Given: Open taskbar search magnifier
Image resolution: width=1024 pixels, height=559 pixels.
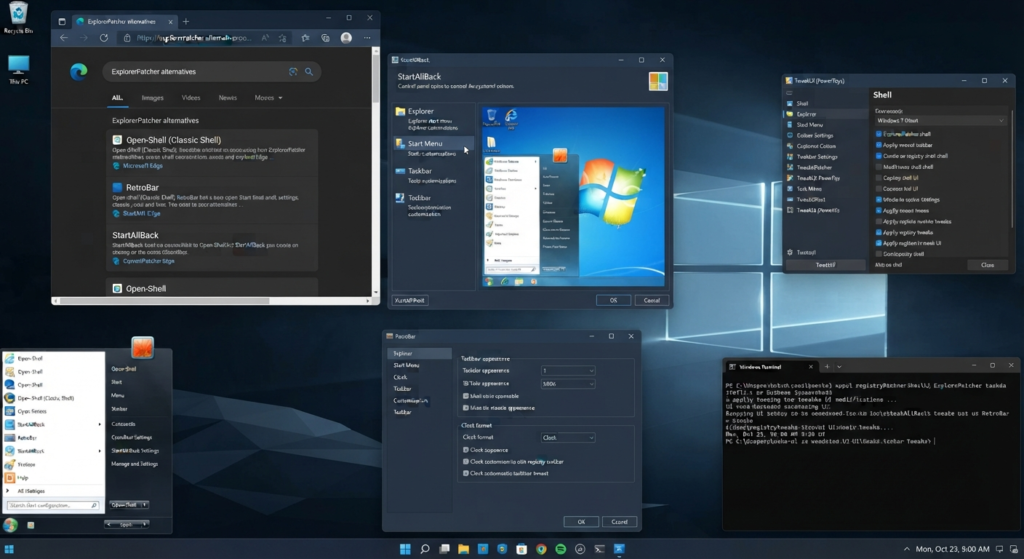Looking at the screenshot, I should click(424, 549).
